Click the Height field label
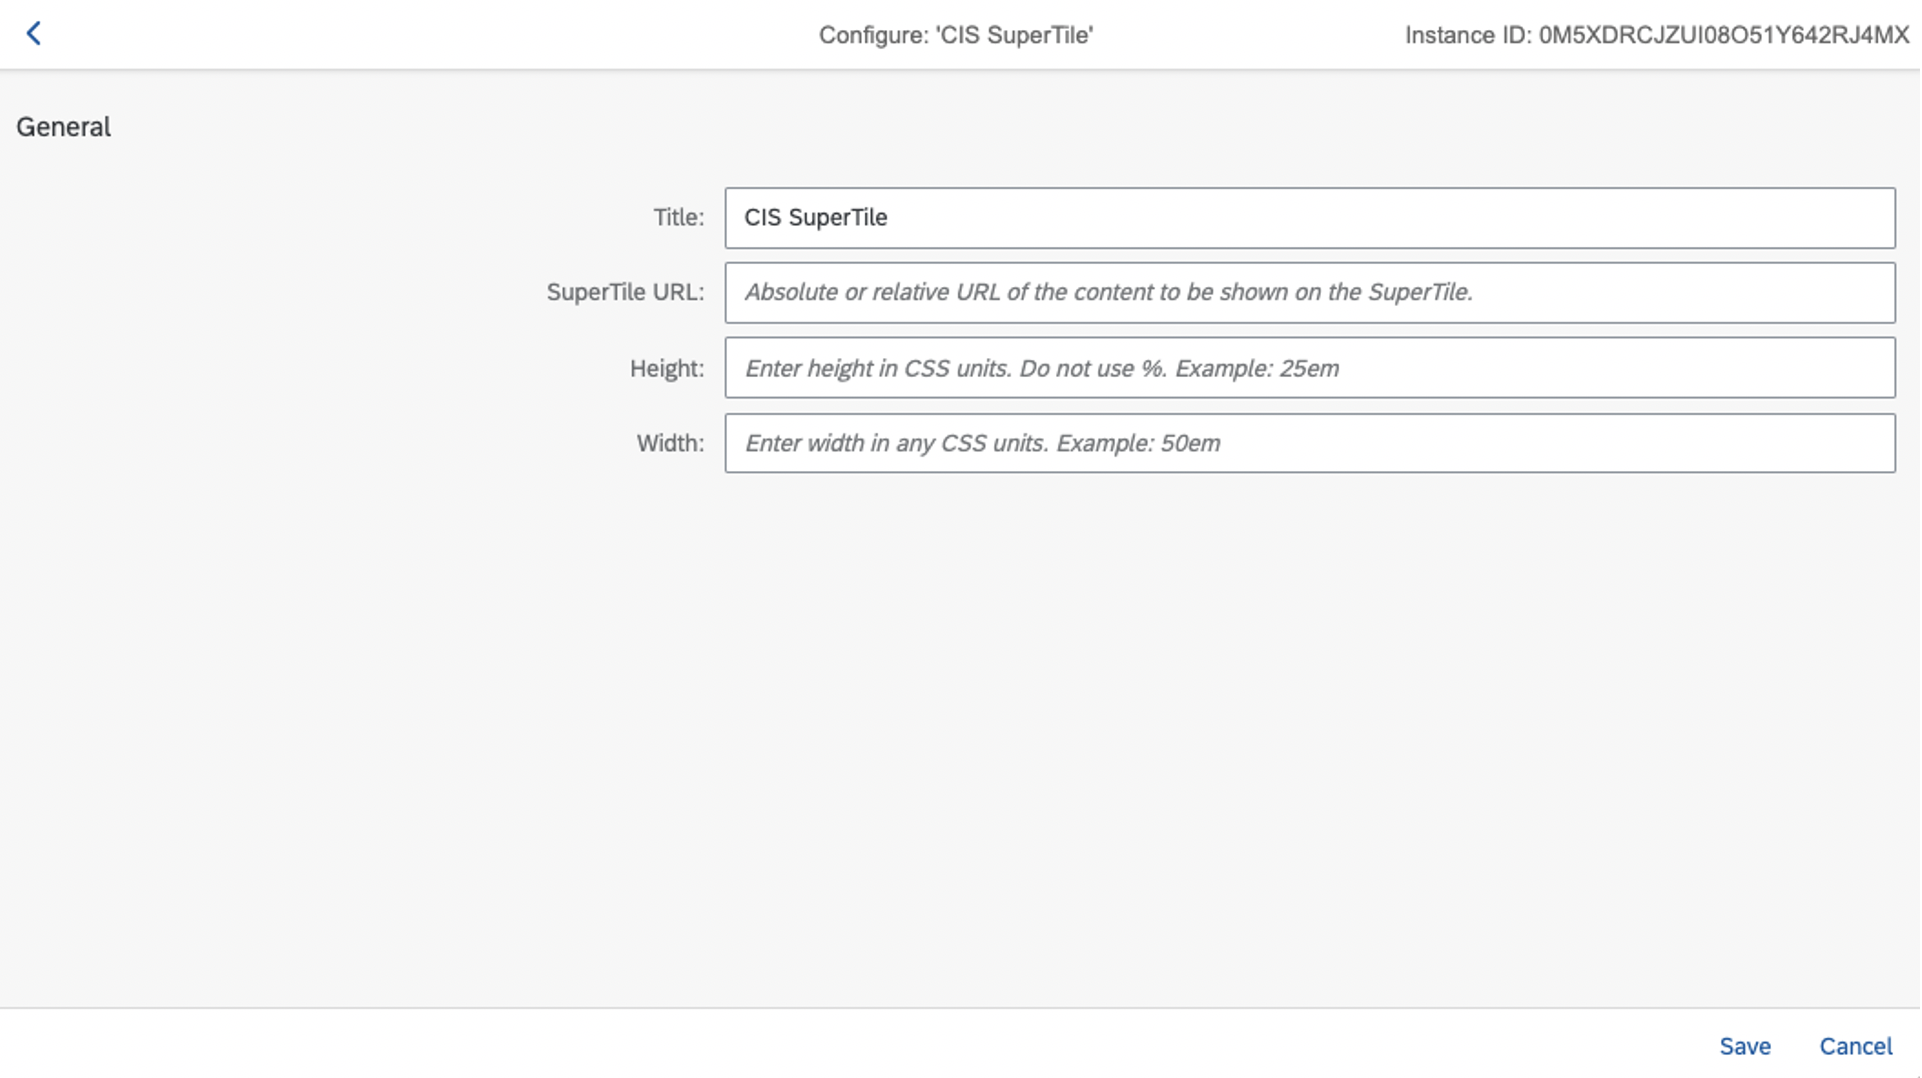The width and height of the screenshot is (1922, 1078). point(666,368)
